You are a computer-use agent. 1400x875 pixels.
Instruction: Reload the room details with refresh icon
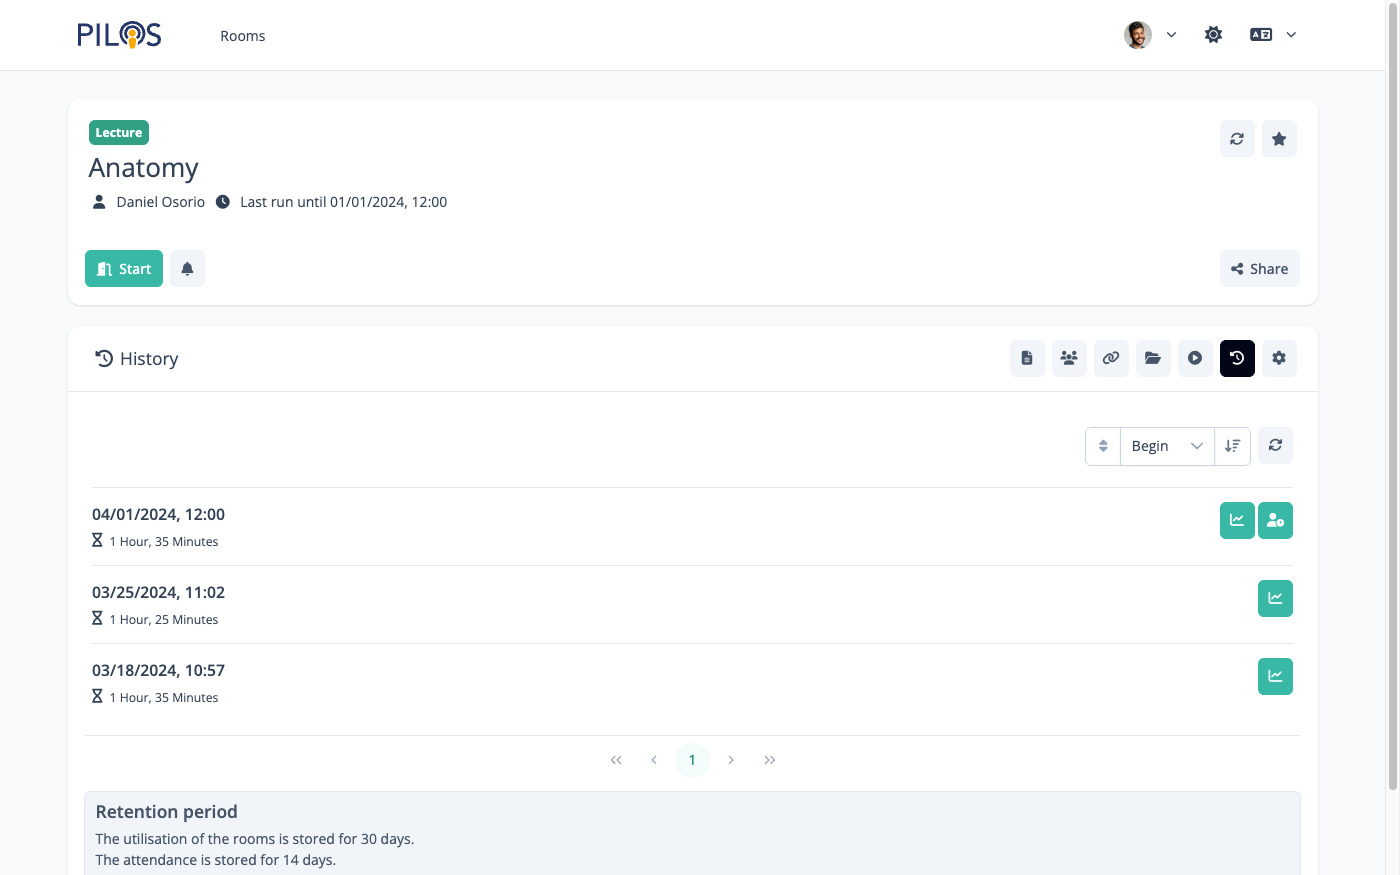click(x=1237, y=139)
